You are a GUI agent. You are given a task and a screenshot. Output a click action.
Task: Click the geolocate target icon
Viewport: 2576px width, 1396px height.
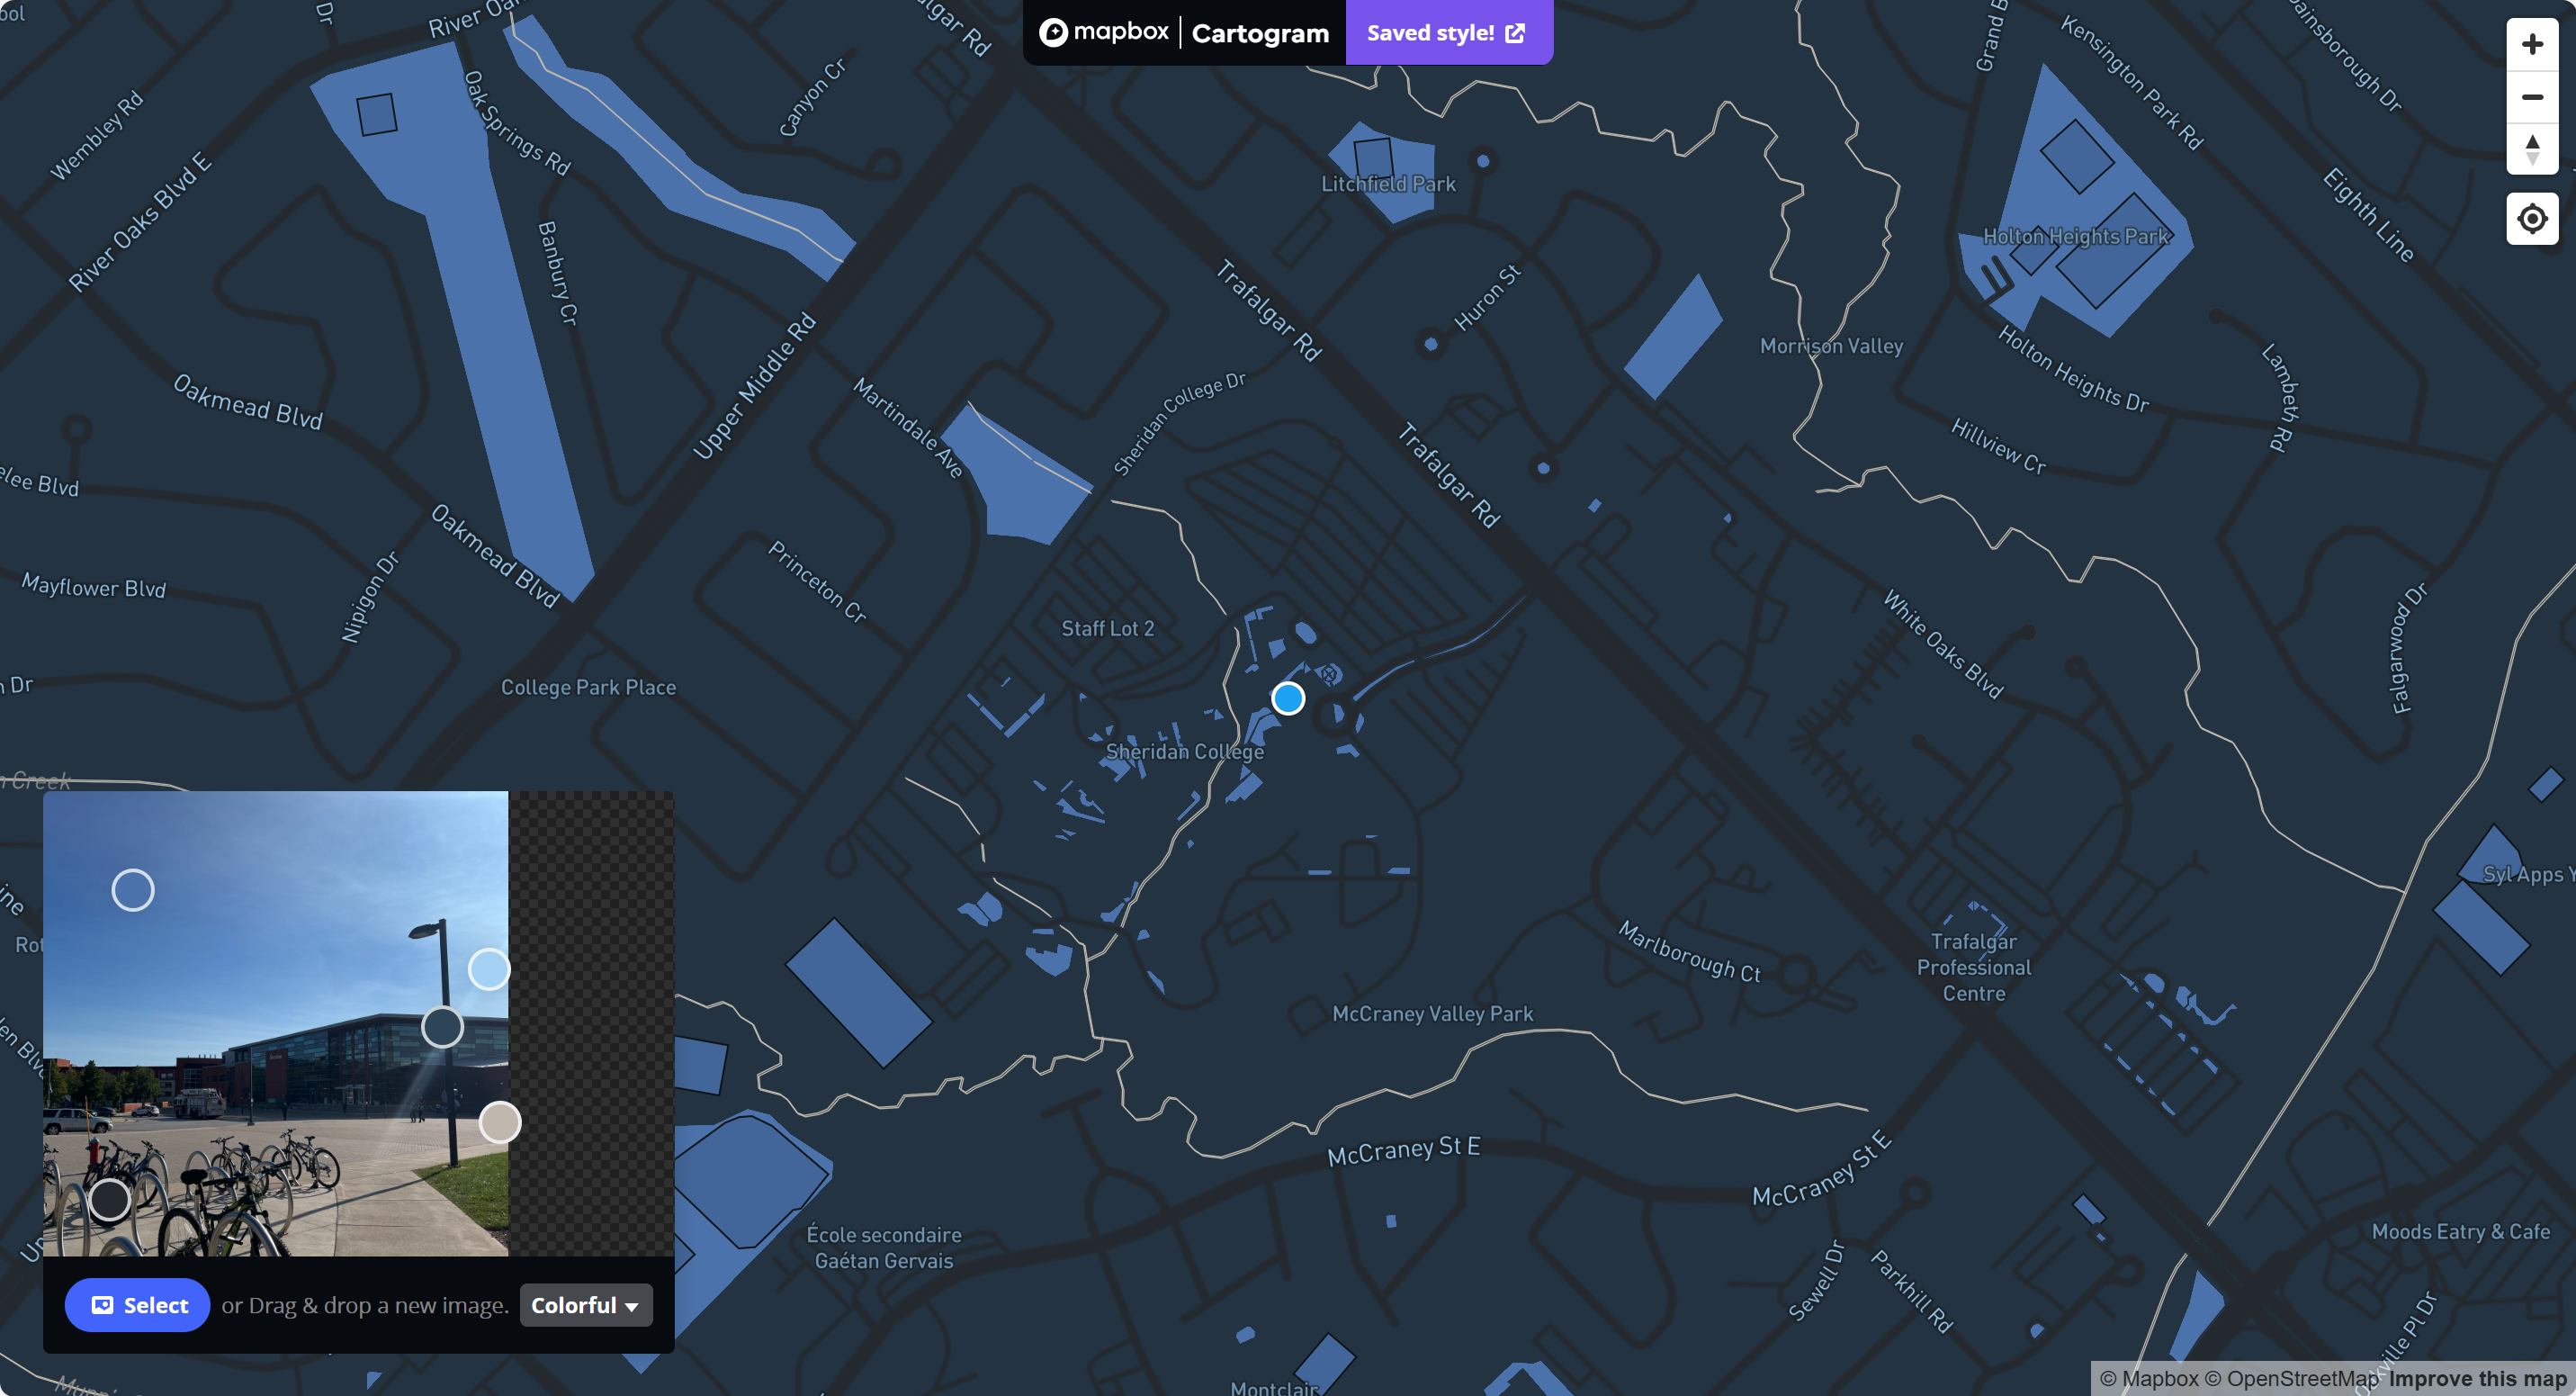[2531, 218]
